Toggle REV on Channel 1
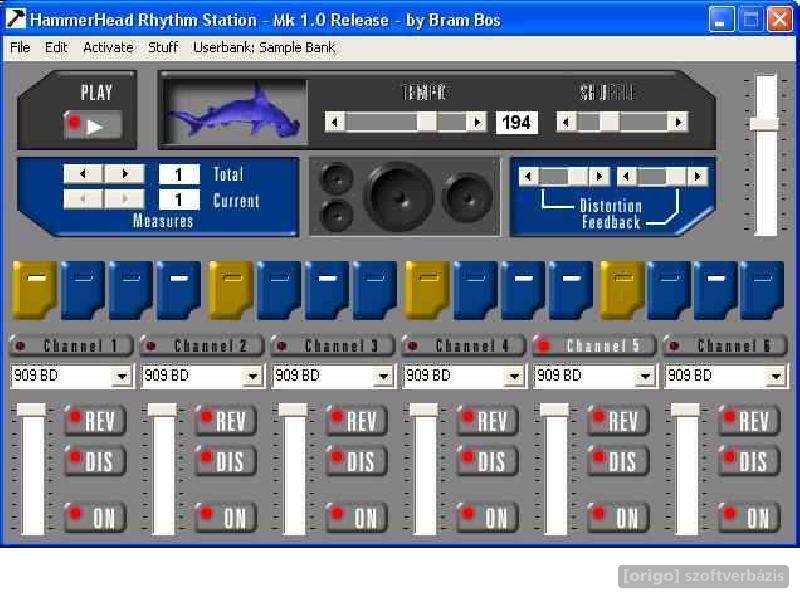 [x=95, y=421]
